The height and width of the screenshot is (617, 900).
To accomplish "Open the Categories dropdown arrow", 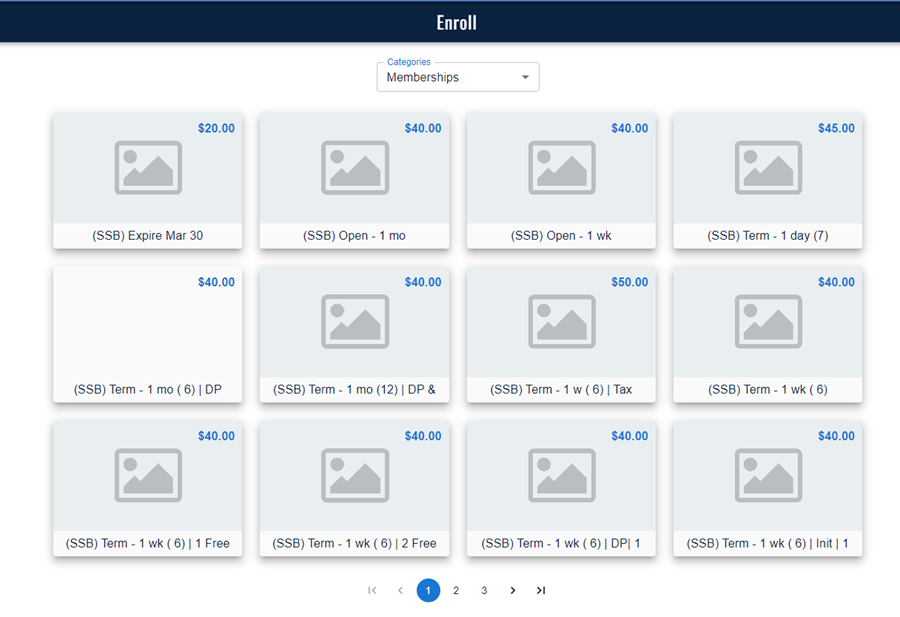I will 526,78.
